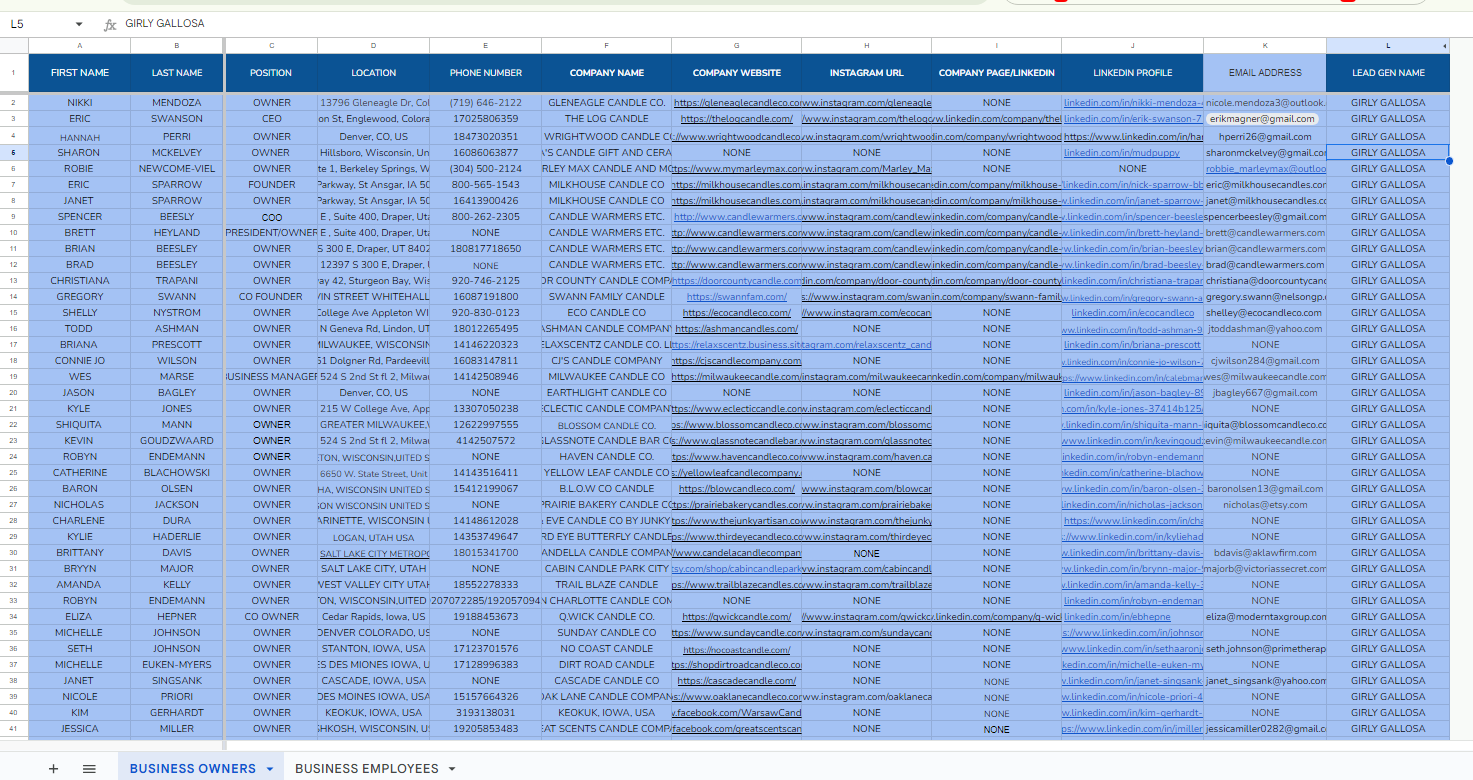The width and height of the screenshot is (1473, 780).
Task: Select the row 1 number header
Action: (x=14, y=73)
